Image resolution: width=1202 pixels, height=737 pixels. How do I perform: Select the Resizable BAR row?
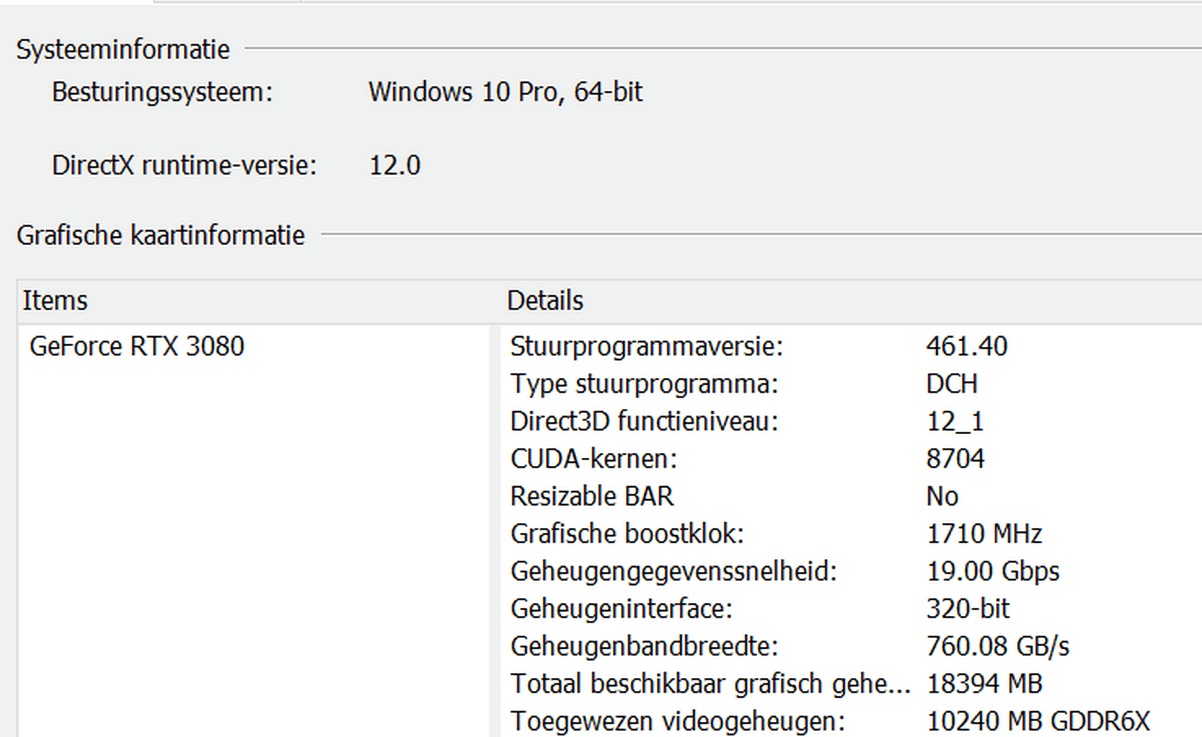(x=592, y=496)
